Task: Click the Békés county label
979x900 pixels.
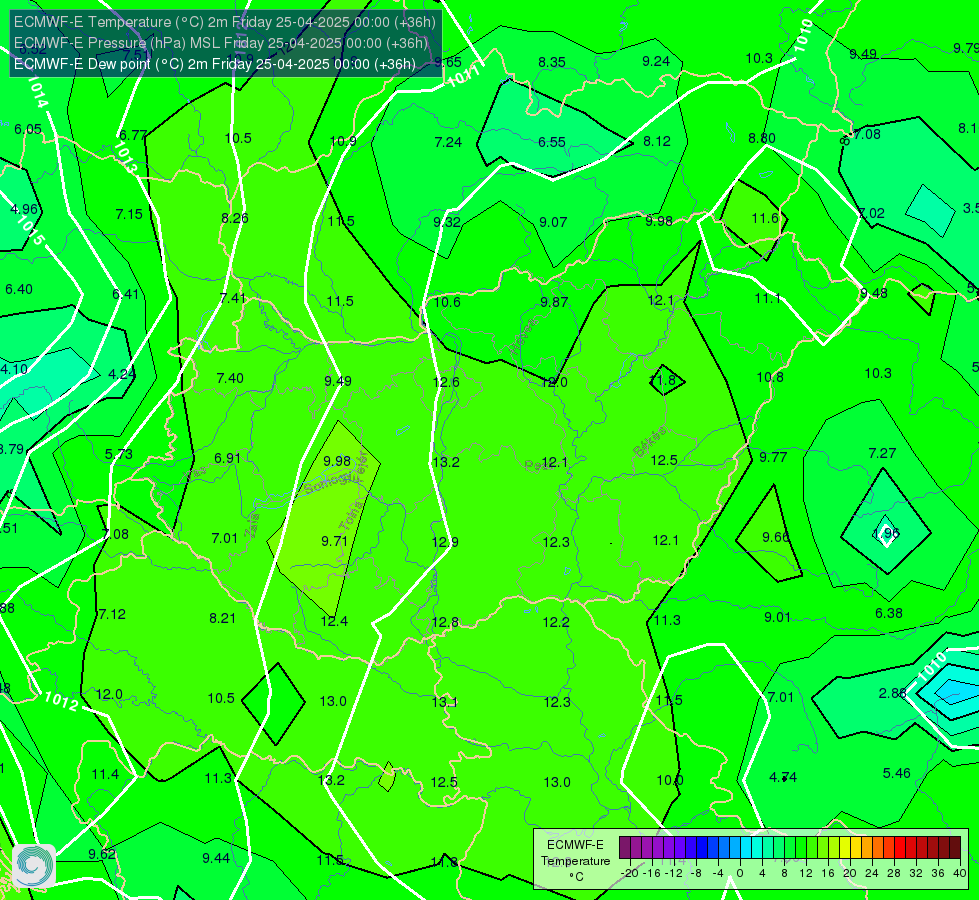Action: pyautogui.click(x=649, y=442)
